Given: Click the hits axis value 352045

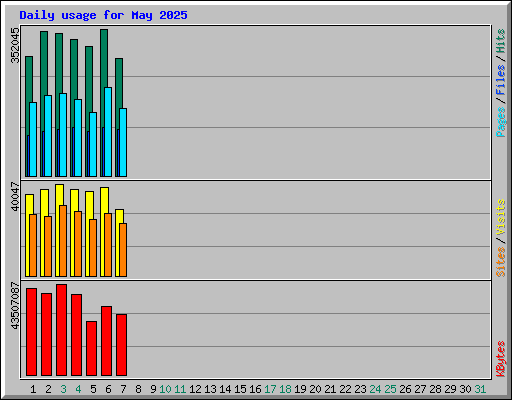Looking at the screenshot, I should click(x=15, y=45).
